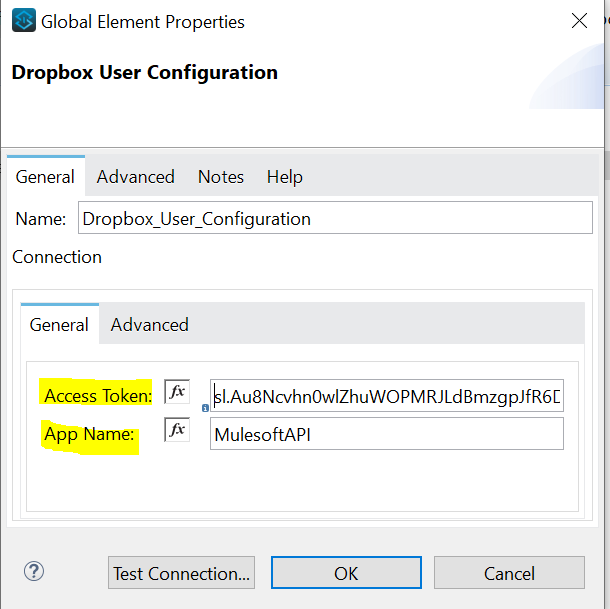Focus the Access Token text field
This screenshot has height=609, width=610.
(x=387, y=396)
